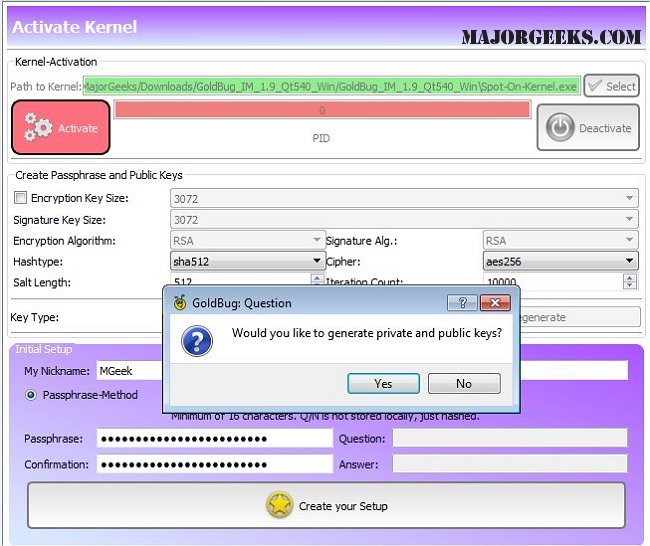Open the Cipher aes256 dropdown
650x546 pixels.
point(560,261)
